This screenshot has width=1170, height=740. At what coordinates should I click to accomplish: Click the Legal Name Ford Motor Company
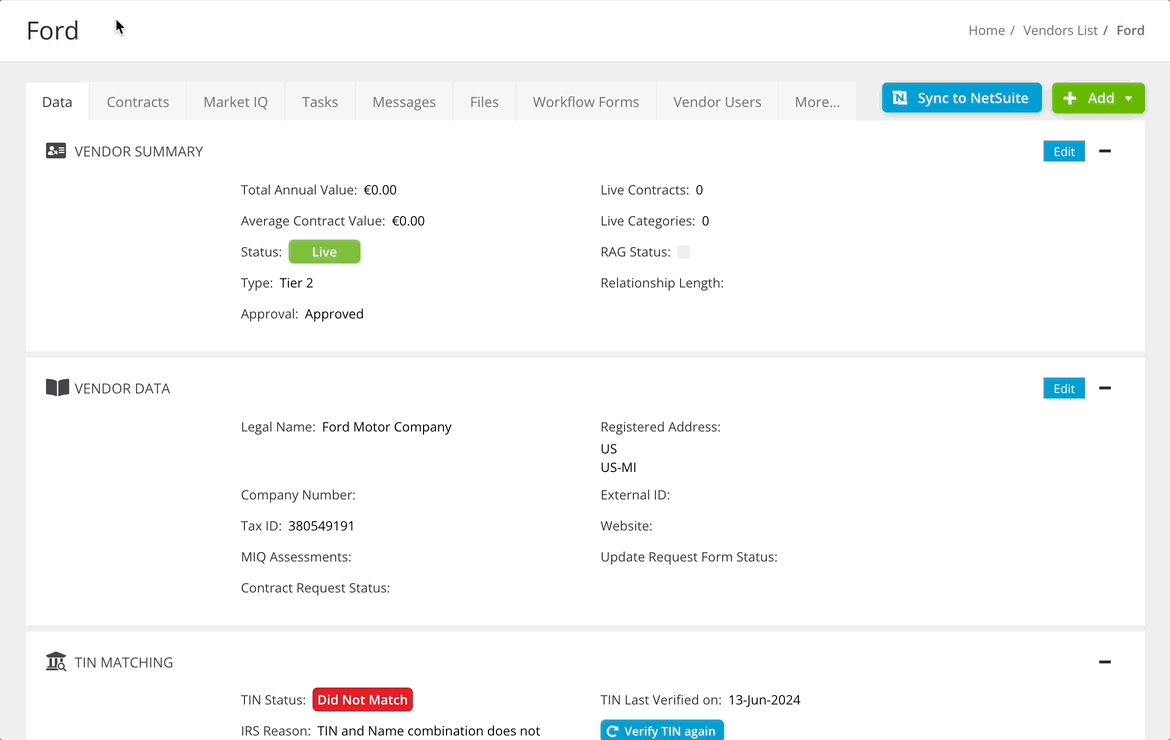click(x=387, y=427)
